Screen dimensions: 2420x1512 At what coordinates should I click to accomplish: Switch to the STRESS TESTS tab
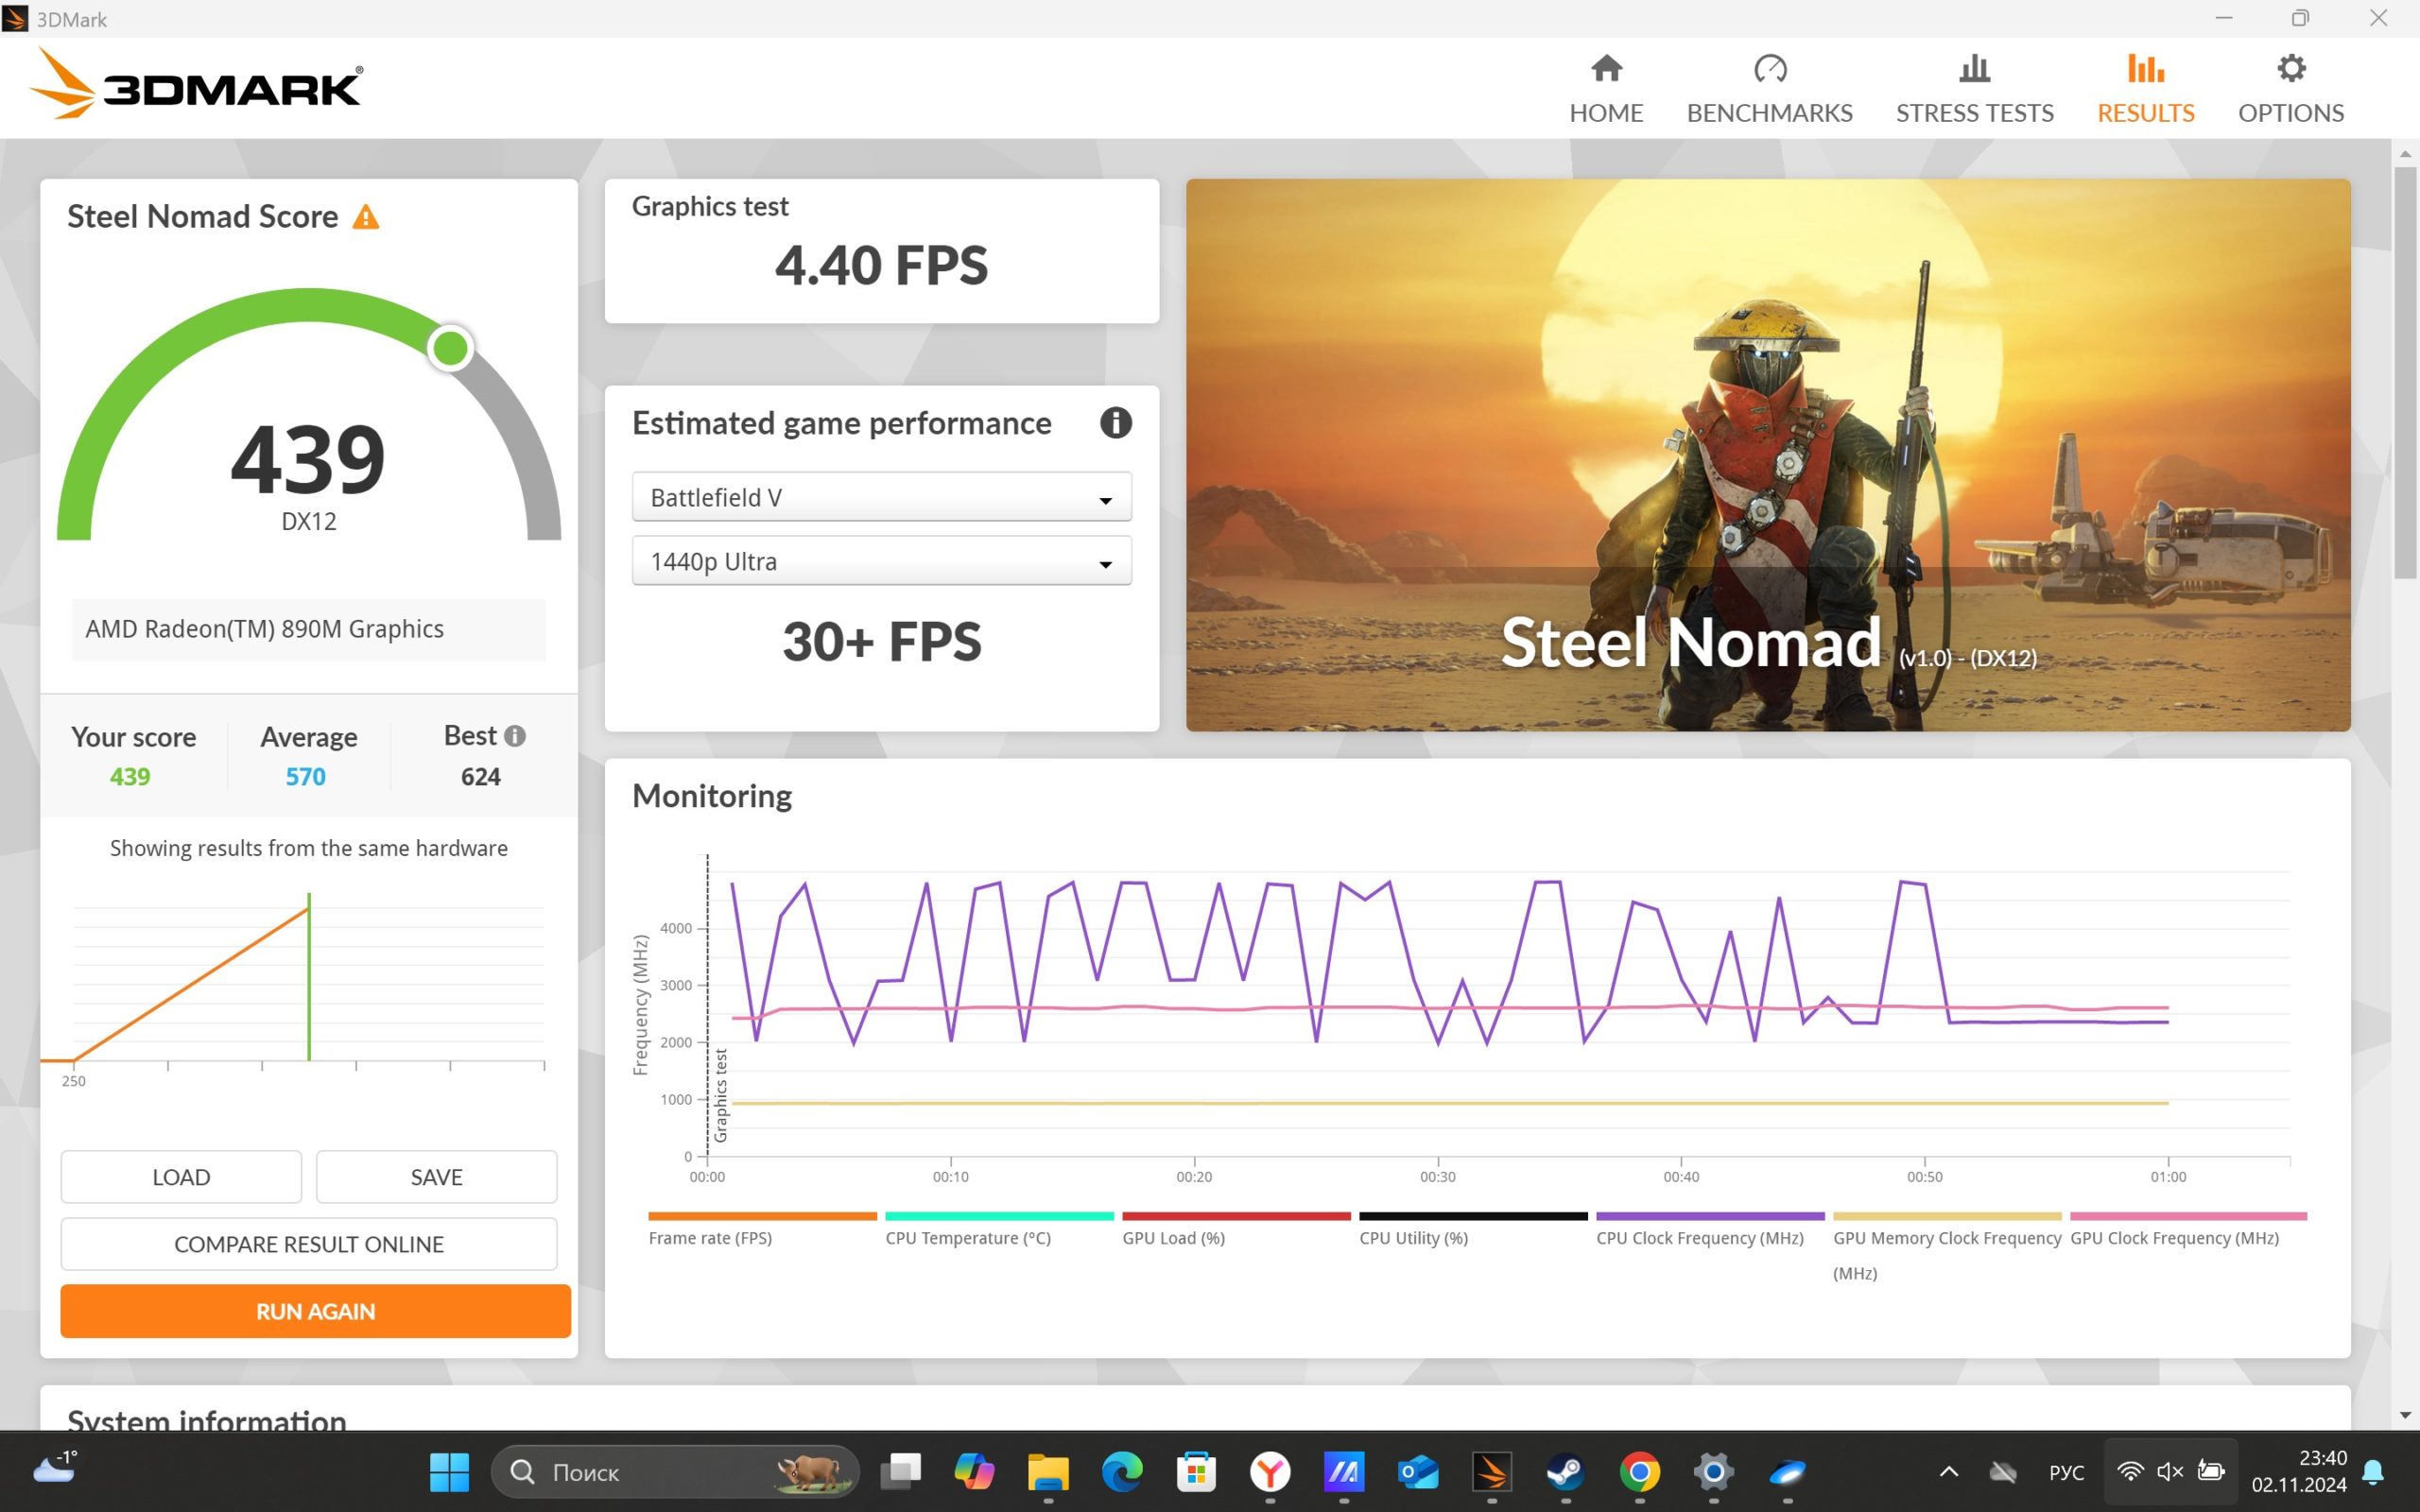1974,89
